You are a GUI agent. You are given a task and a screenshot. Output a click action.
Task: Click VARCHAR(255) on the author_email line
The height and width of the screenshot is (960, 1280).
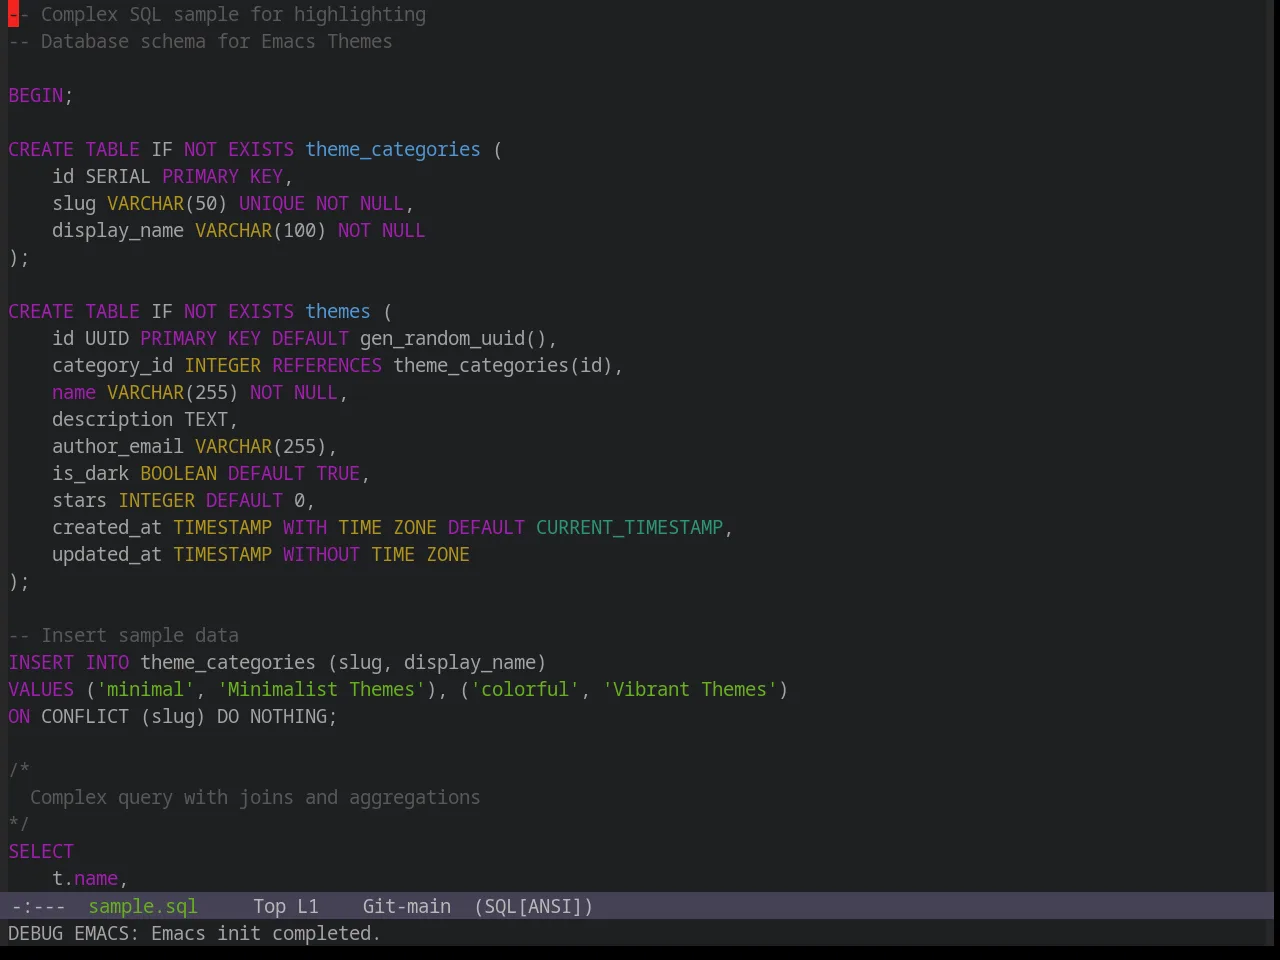(261, 446)
